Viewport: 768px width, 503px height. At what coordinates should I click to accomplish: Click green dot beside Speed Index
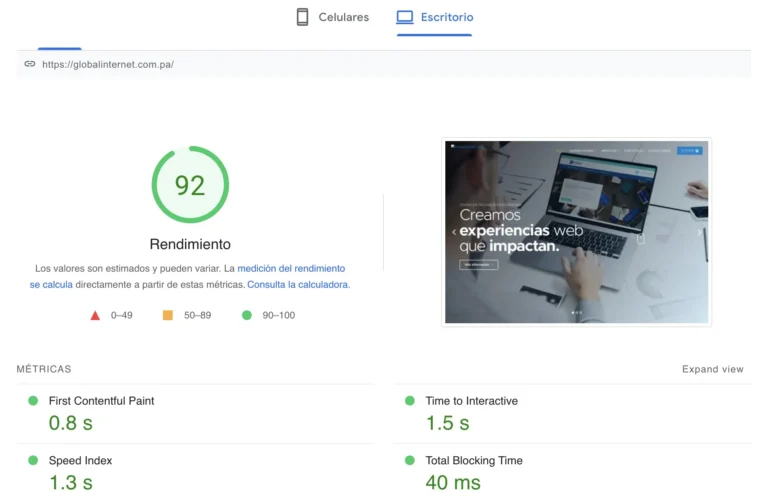[33, 460]
